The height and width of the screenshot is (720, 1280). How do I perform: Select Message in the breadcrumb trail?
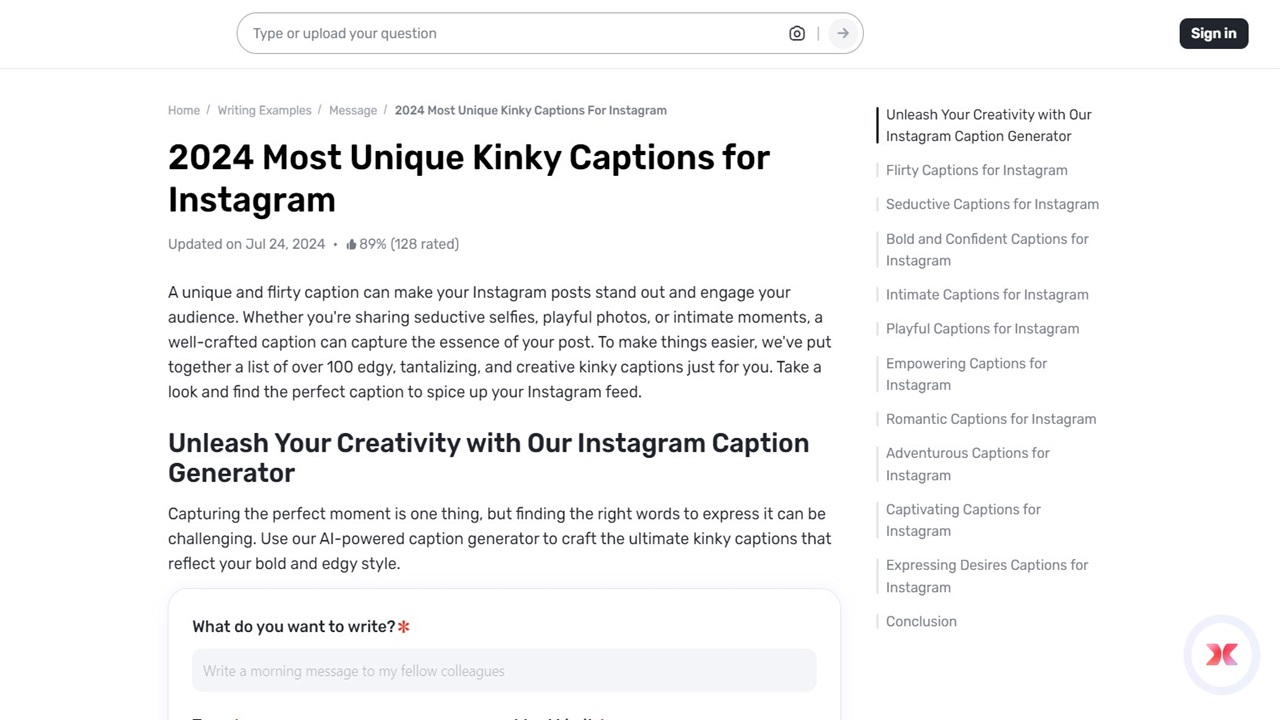352,110
